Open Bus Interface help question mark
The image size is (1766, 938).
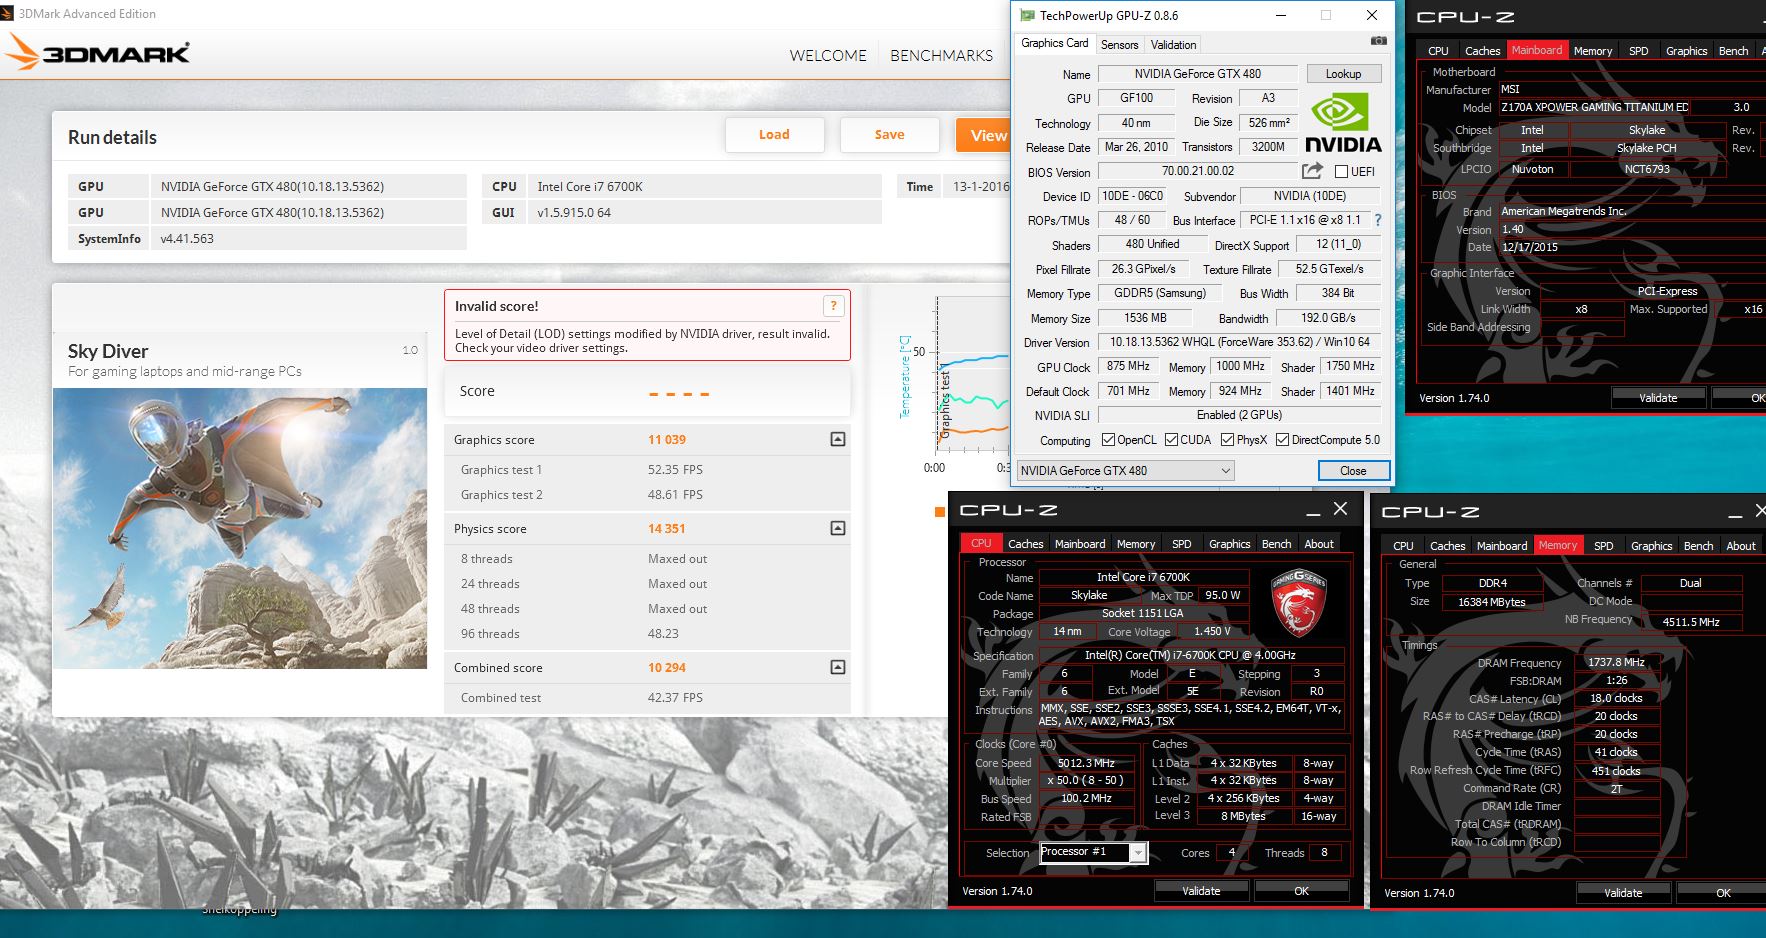(1377, 220)
